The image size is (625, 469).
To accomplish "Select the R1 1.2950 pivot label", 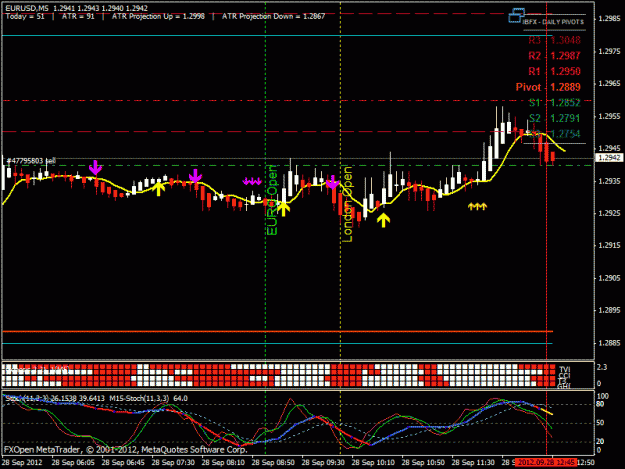I will pyautogui.click(x=554, y=71).
